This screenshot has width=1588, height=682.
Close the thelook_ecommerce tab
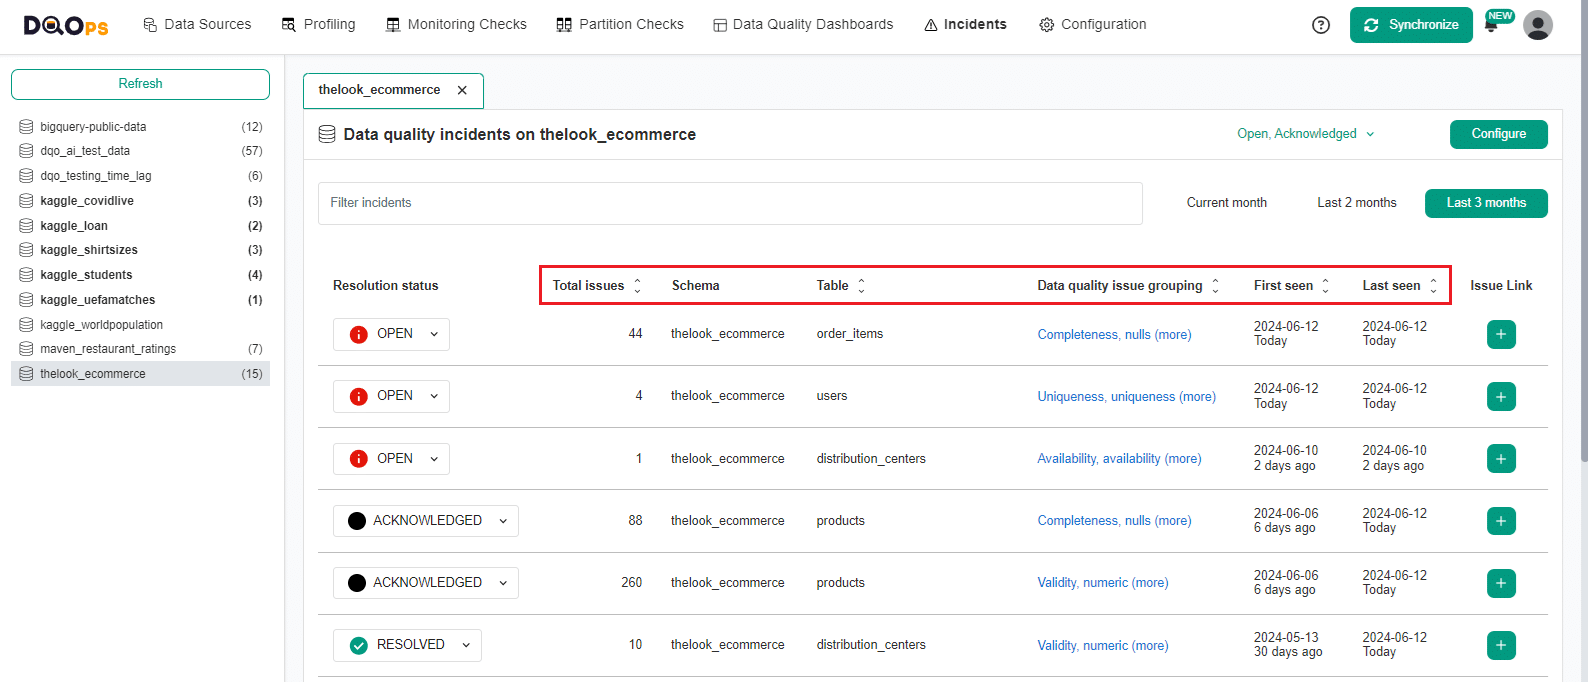click(462, 90)
